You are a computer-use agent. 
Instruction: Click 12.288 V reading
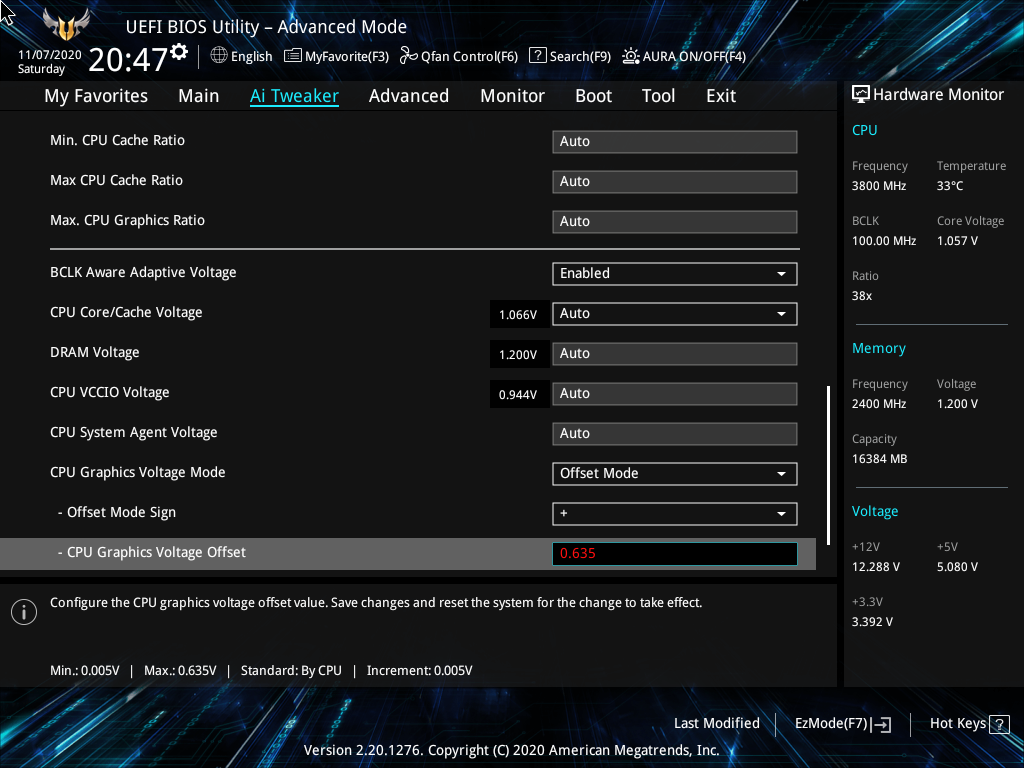pyautogui.click(x=876, y=567)
